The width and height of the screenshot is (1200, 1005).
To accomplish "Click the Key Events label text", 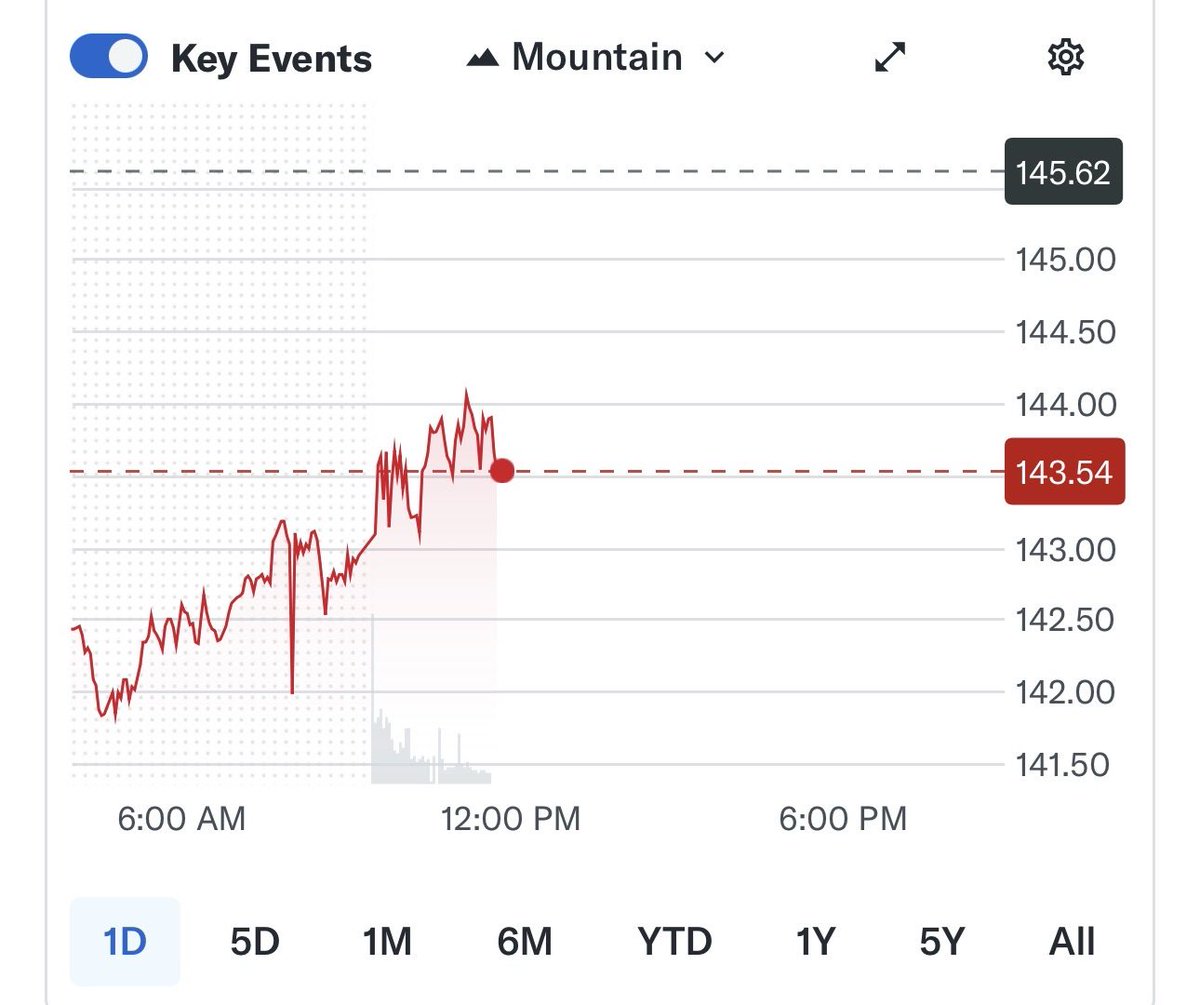I will click(x=271, y=59).
